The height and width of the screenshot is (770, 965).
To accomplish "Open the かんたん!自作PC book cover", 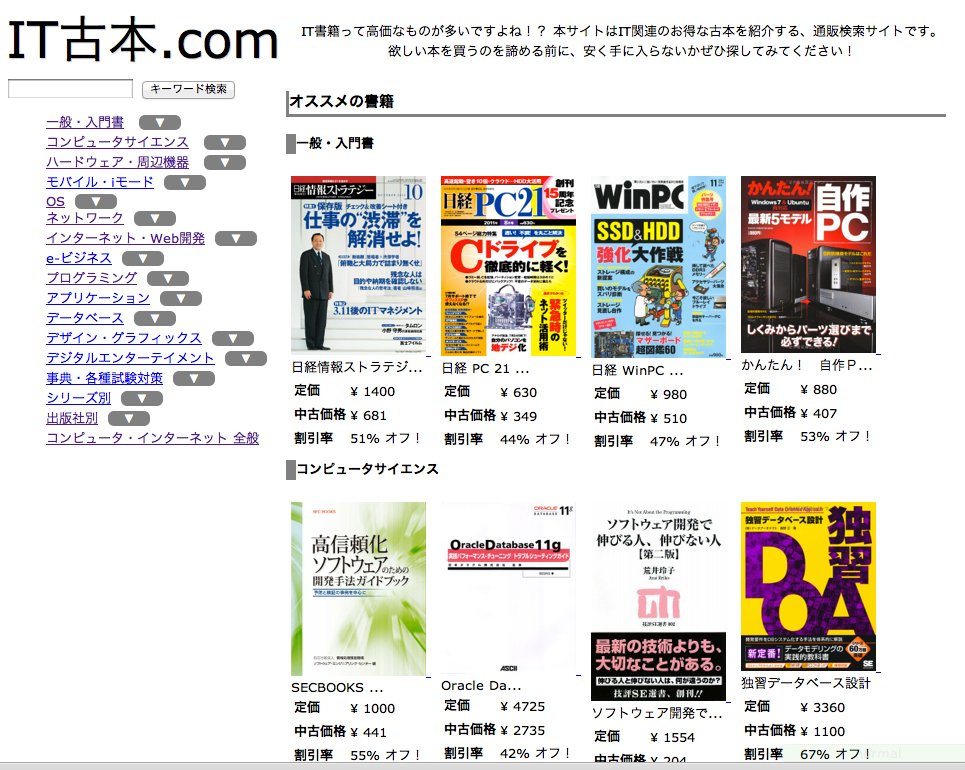I will 808,264.
